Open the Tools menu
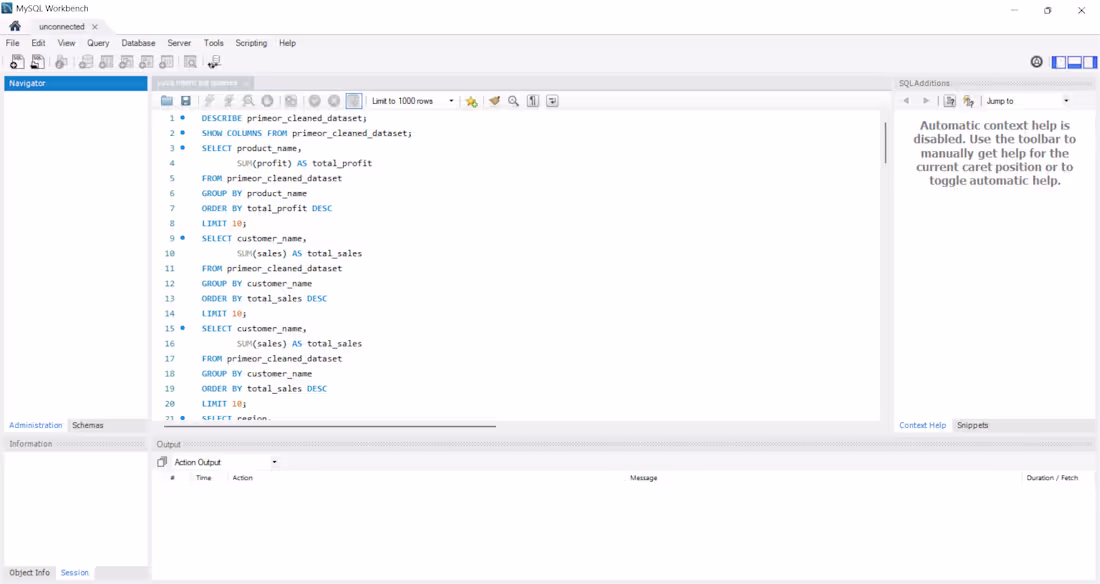Image resolution: width=1100 pixels, height=584 pixels. point(213,43)
